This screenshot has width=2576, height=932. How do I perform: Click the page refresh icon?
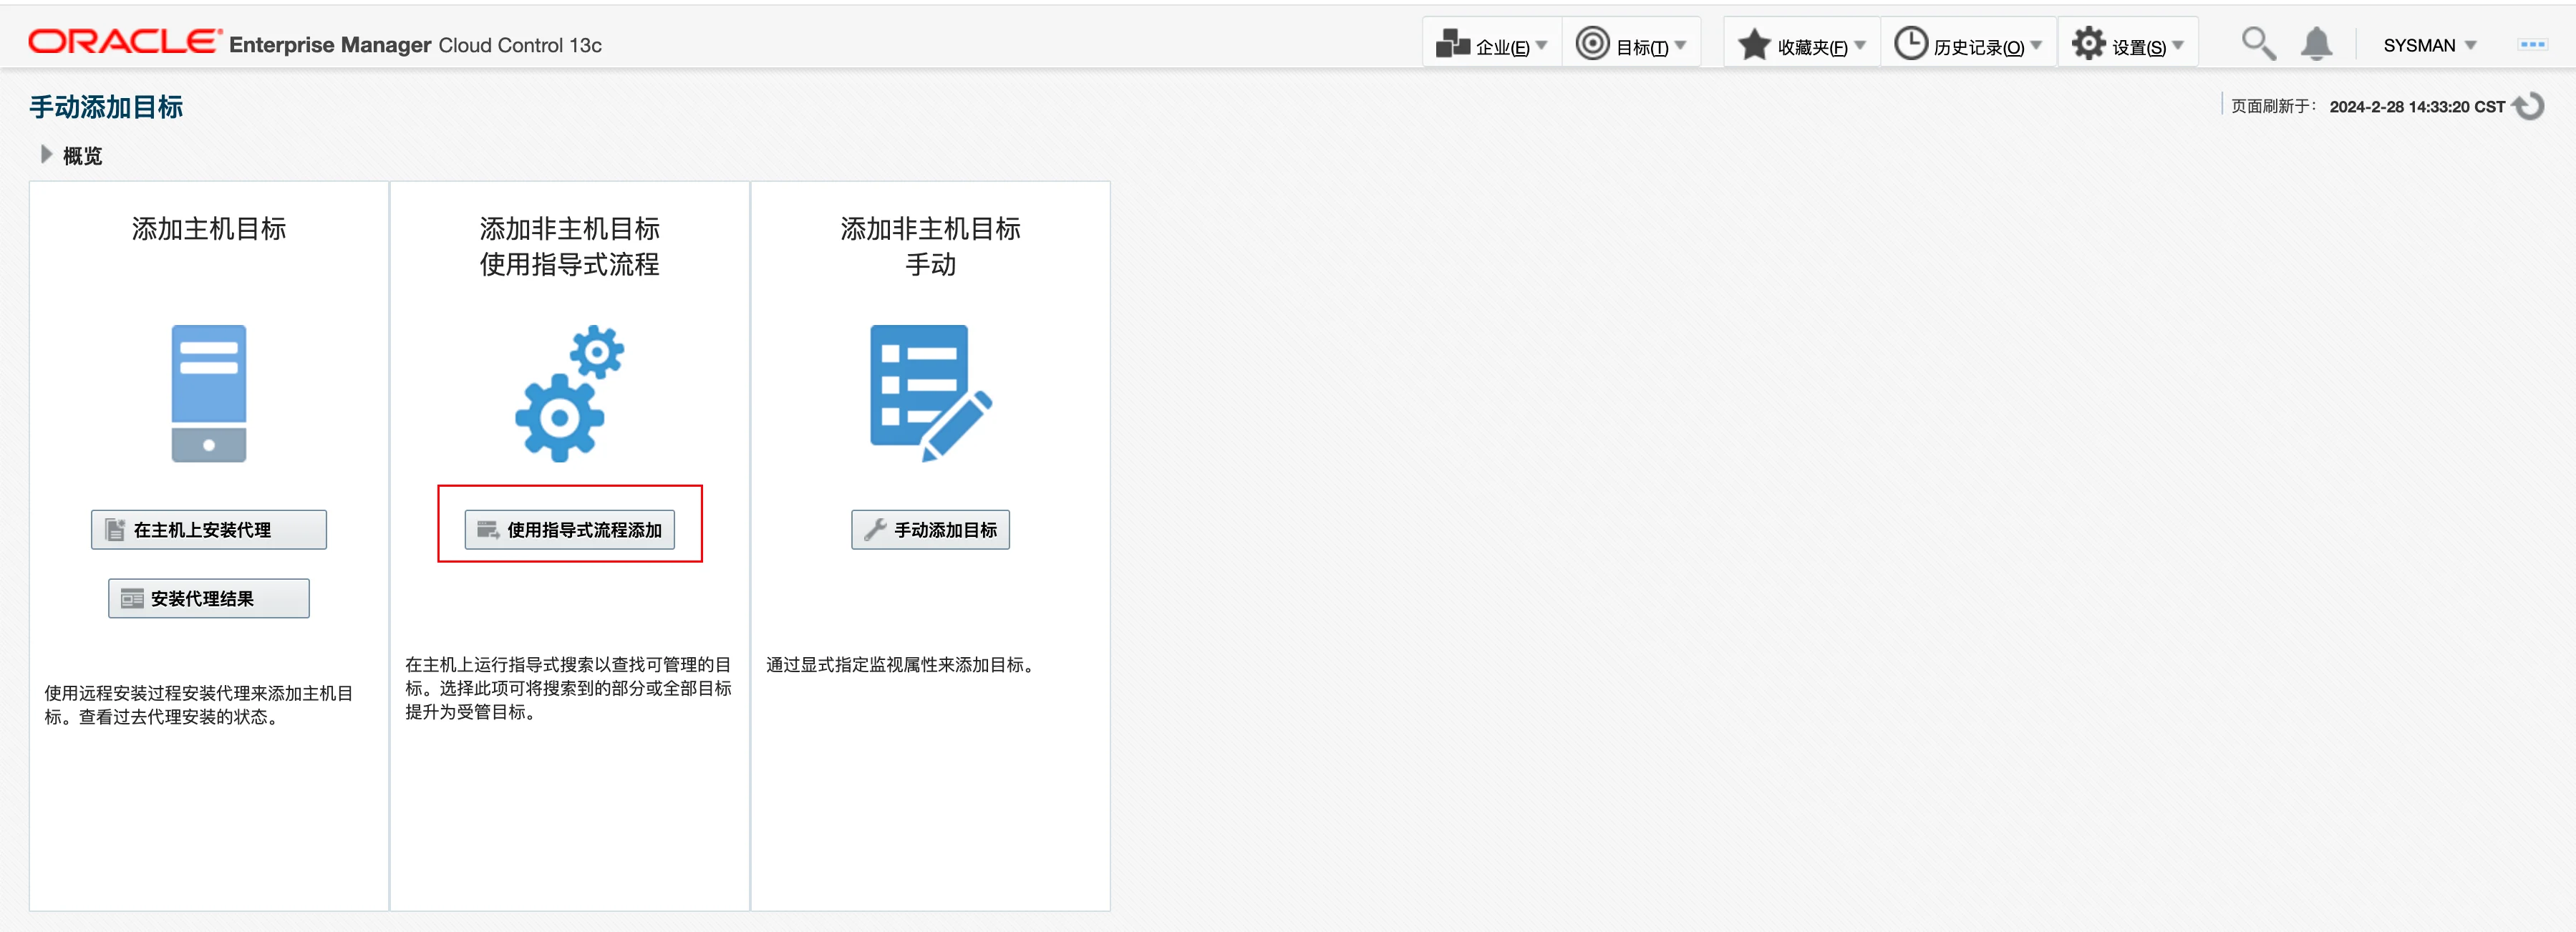2529,106
